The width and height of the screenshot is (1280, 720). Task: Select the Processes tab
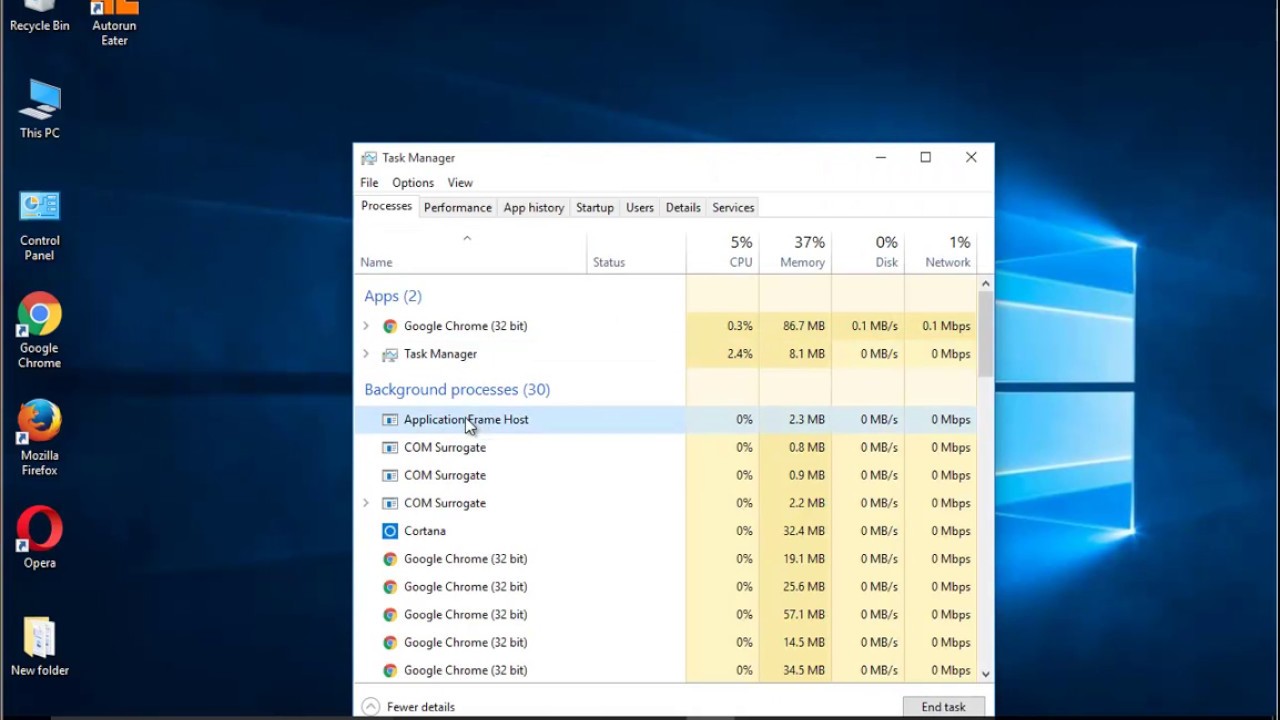click(x=386, y=206)
